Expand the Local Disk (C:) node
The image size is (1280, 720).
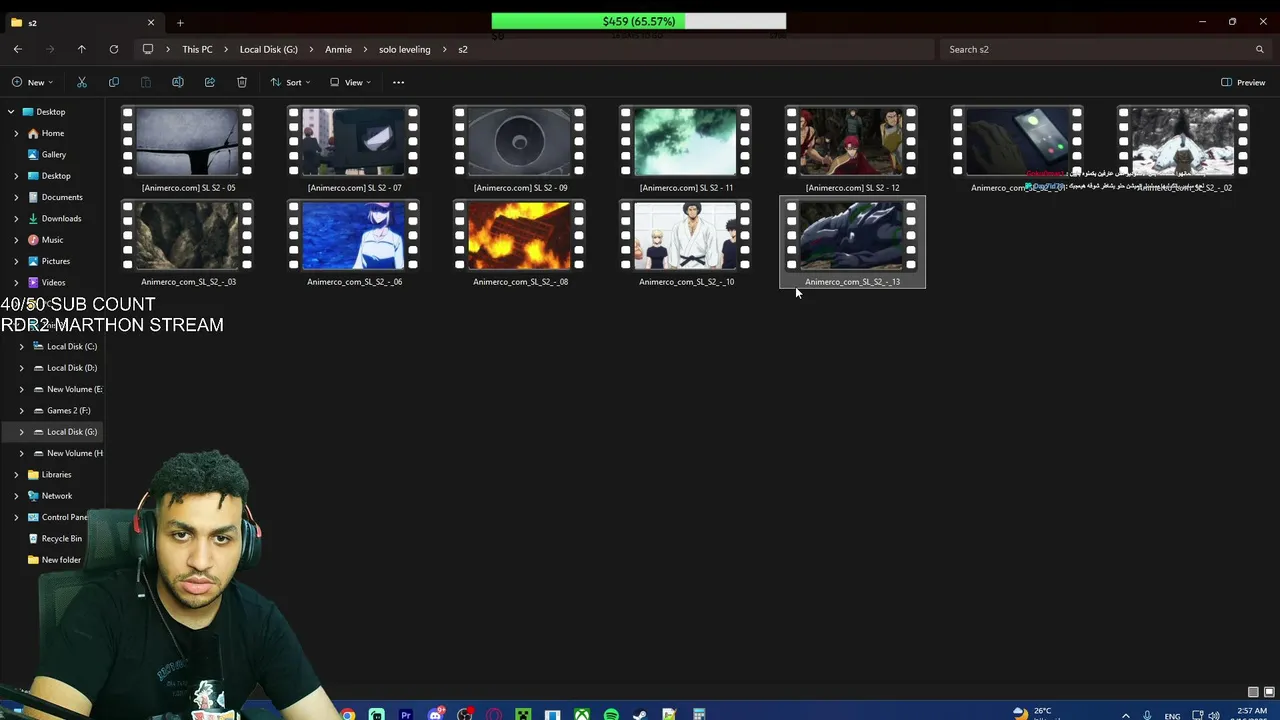click(21, 346)
